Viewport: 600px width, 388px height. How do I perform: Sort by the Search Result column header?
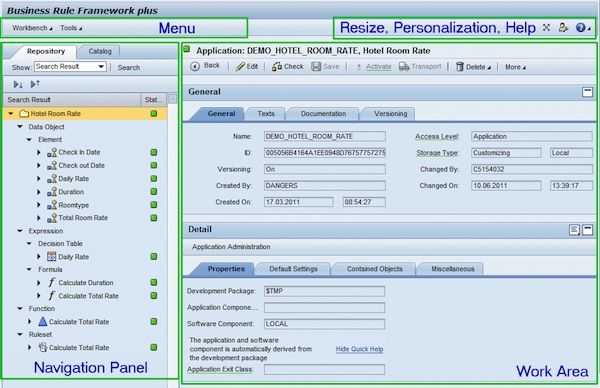click(x=72, y=99)
